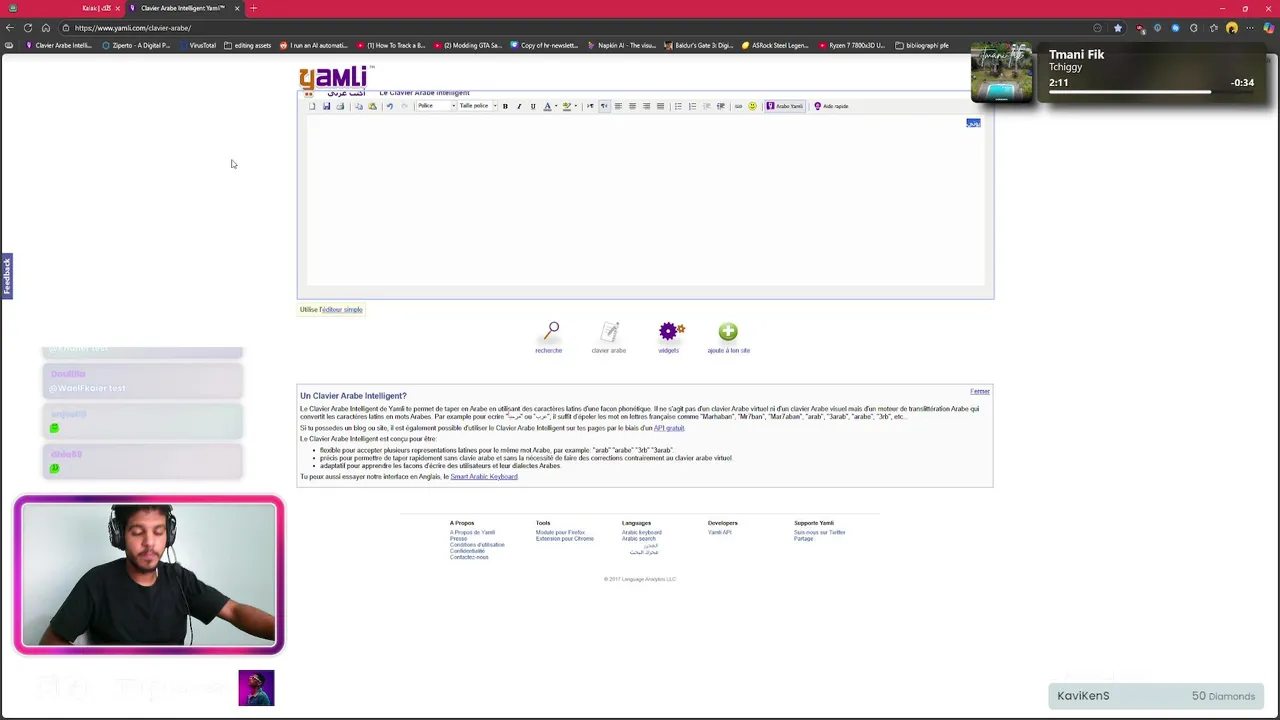
Task: Open 'VirusTotal' bookmark
Action: coord(197,45)
